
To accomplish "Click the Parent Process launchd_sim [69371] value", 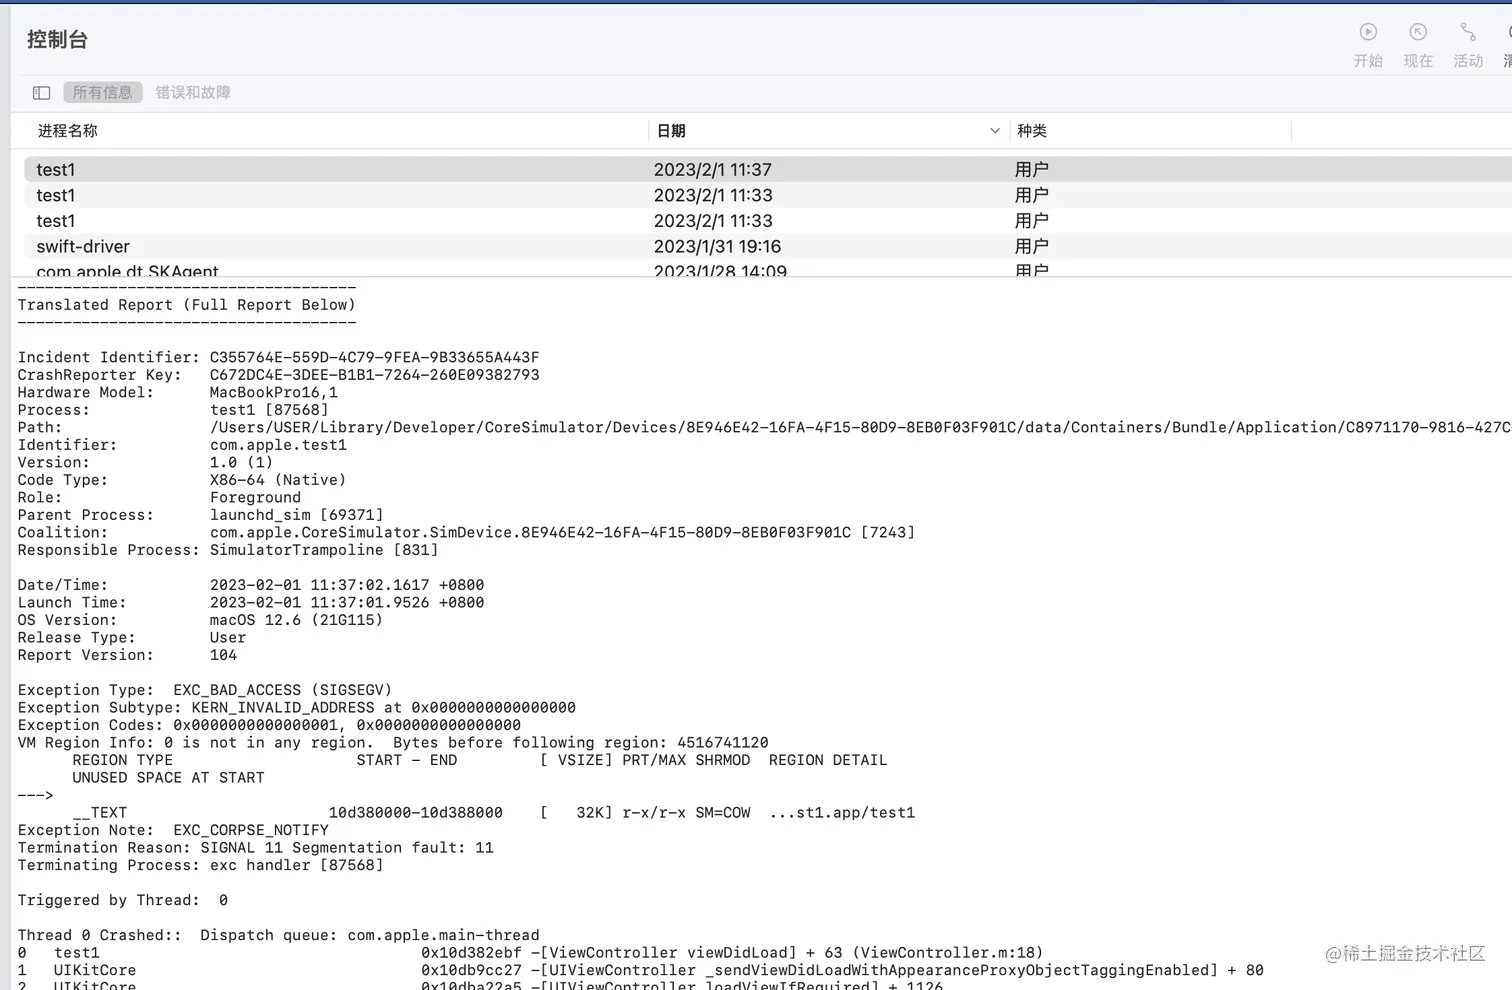I will (x=296, y=515).
